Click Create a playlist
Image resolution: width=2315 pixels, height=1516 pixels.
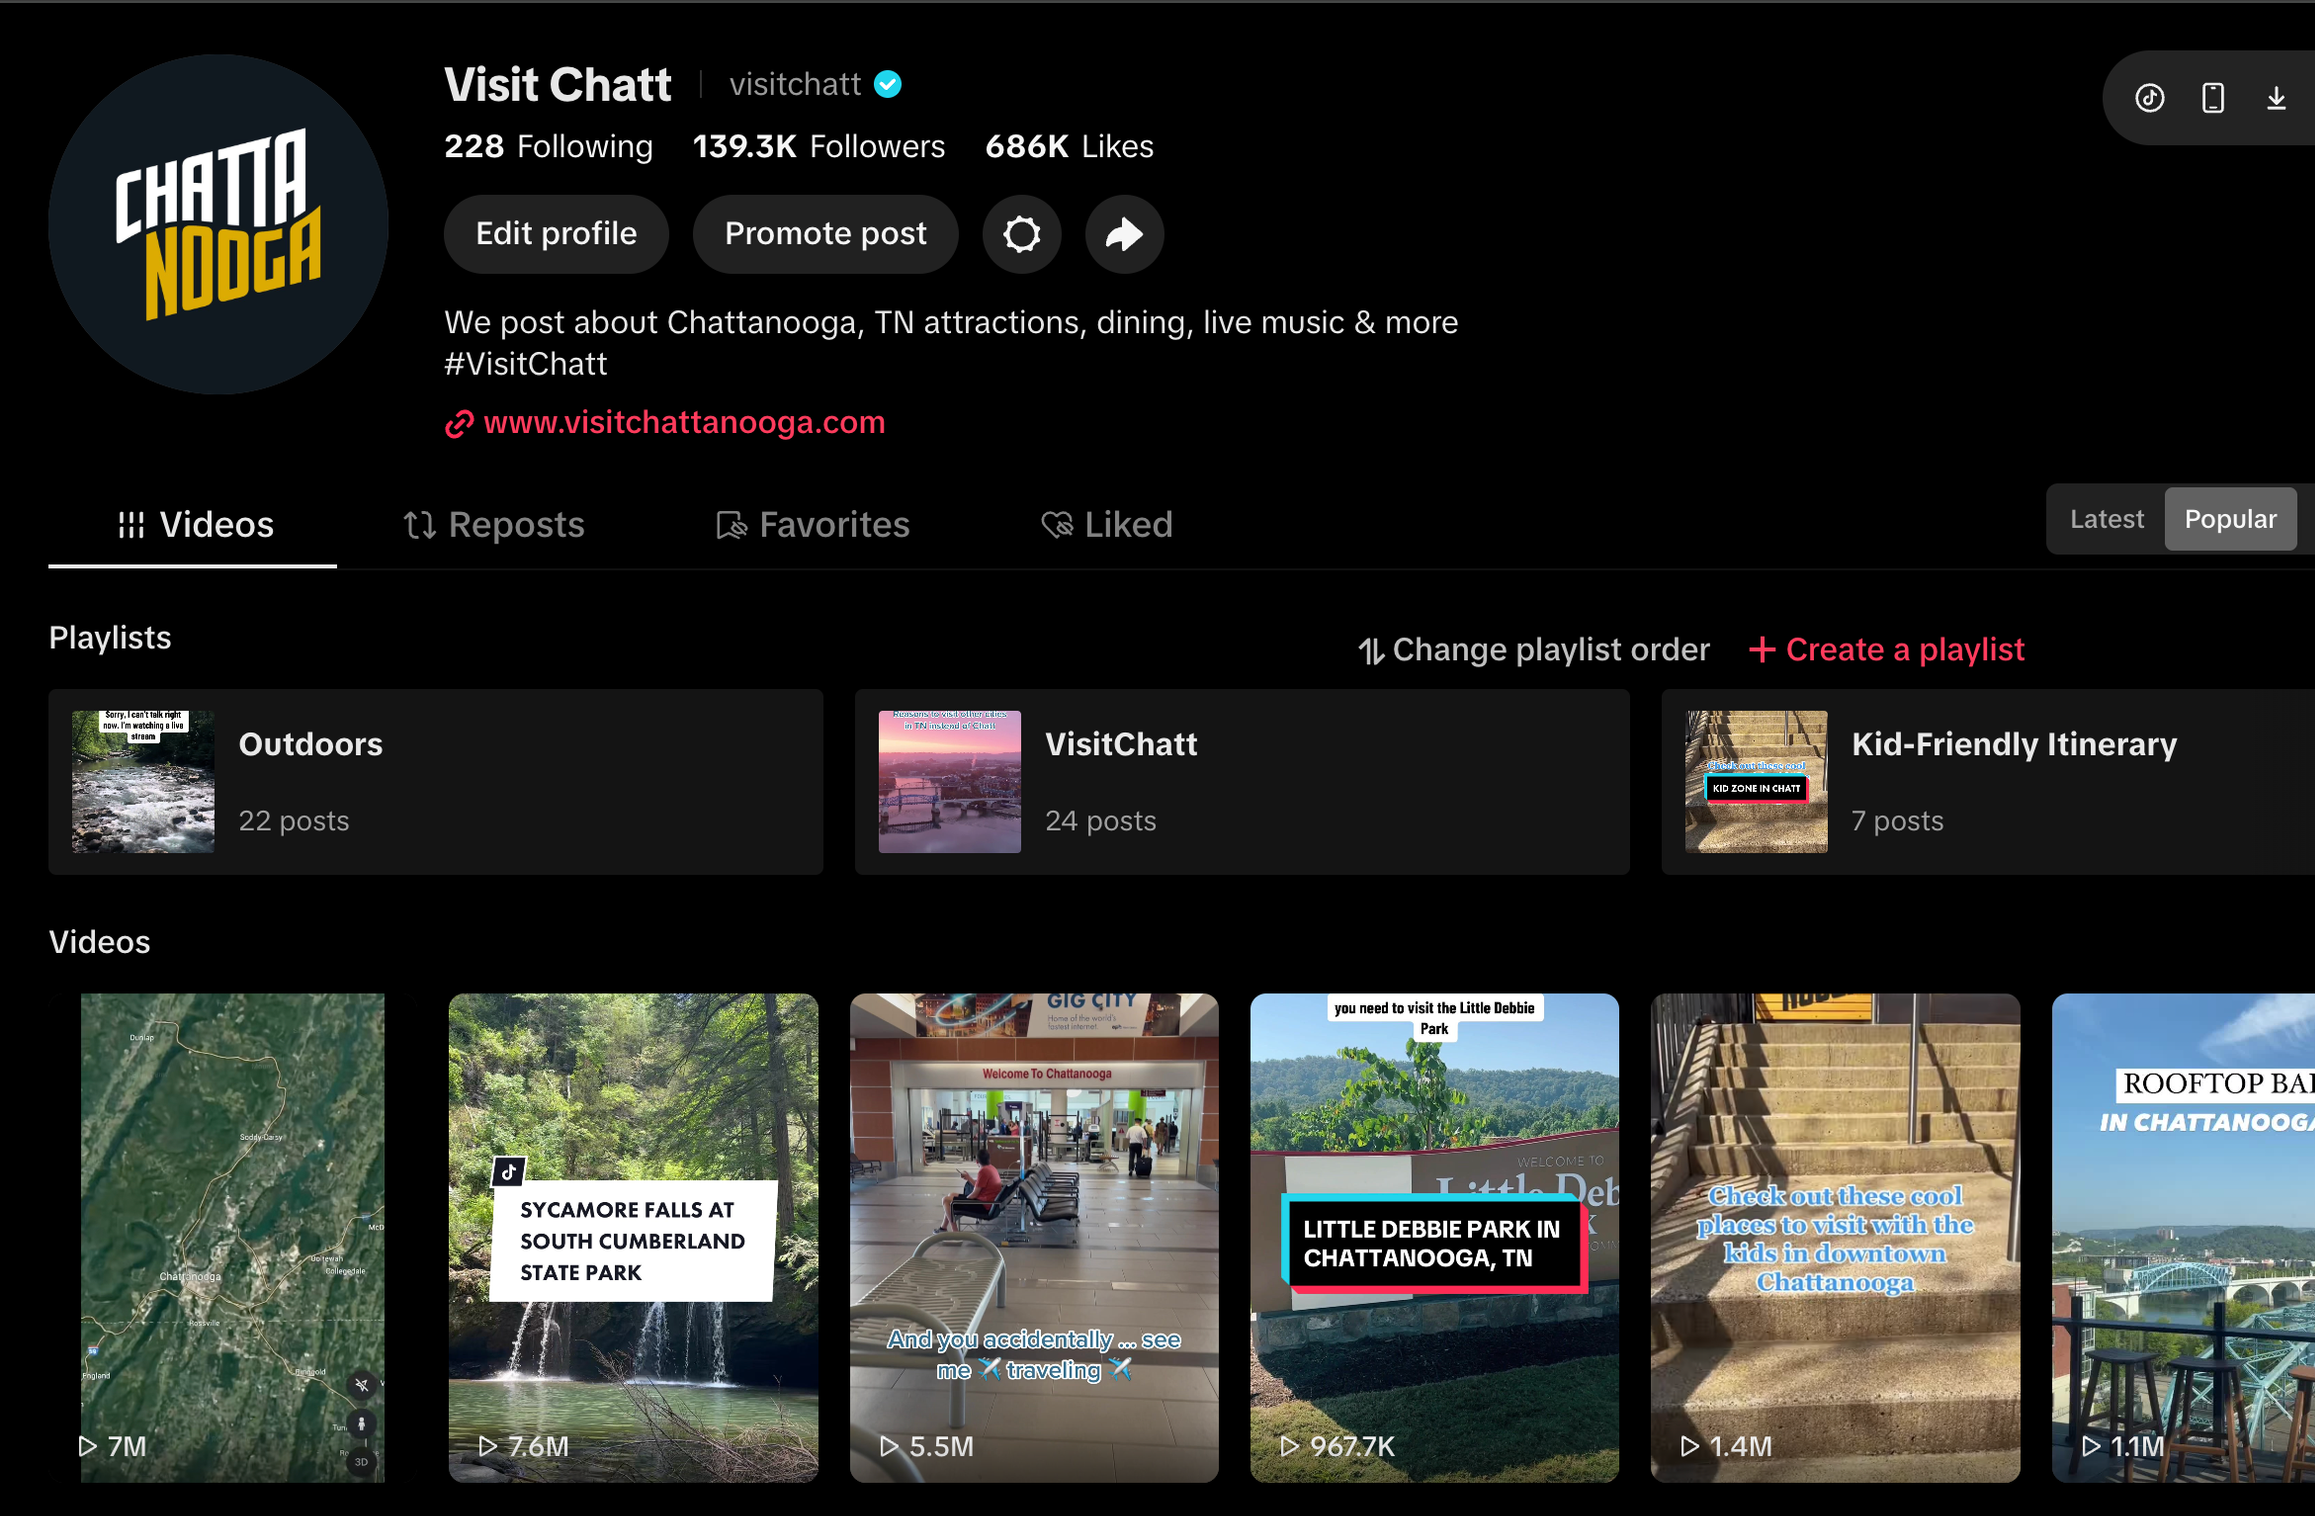[1886, 650]
